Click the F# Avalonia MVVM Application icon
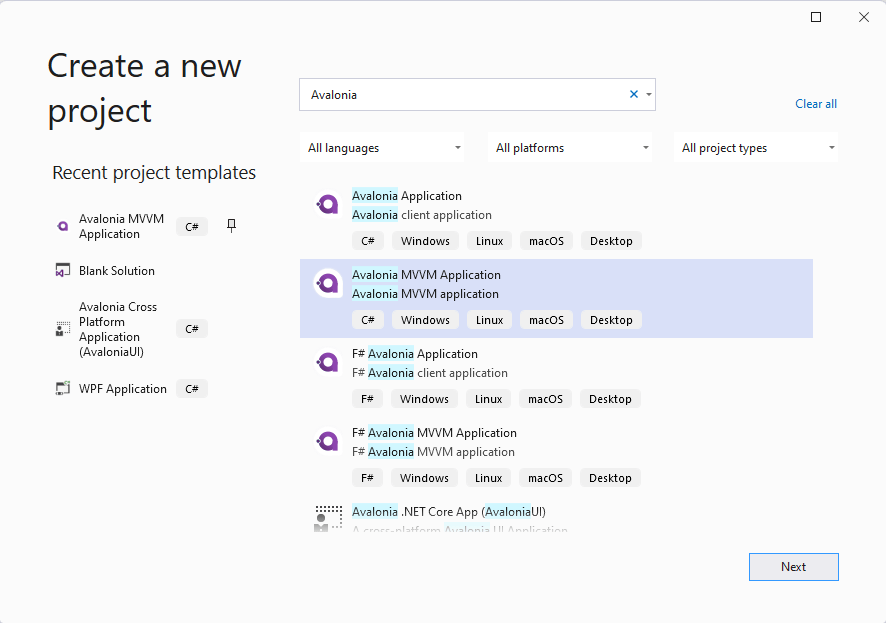Screen dimensions: 886x623 point(327,441)
